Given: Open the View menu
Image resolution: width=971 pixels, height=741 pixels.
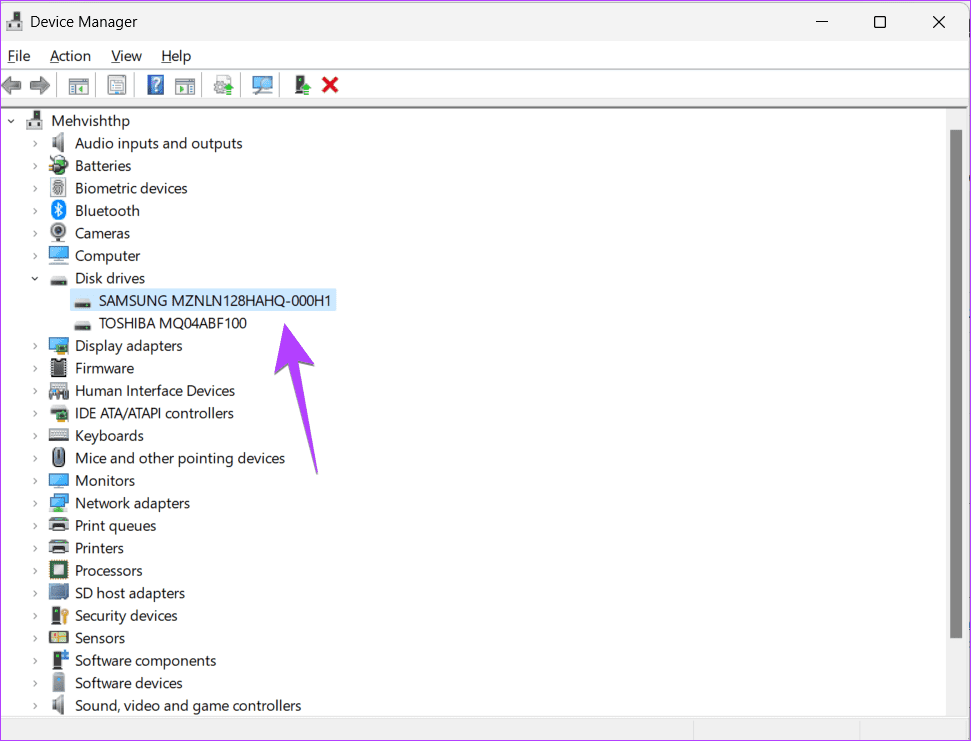Looking at the screenshot, I should click(126, 56).
